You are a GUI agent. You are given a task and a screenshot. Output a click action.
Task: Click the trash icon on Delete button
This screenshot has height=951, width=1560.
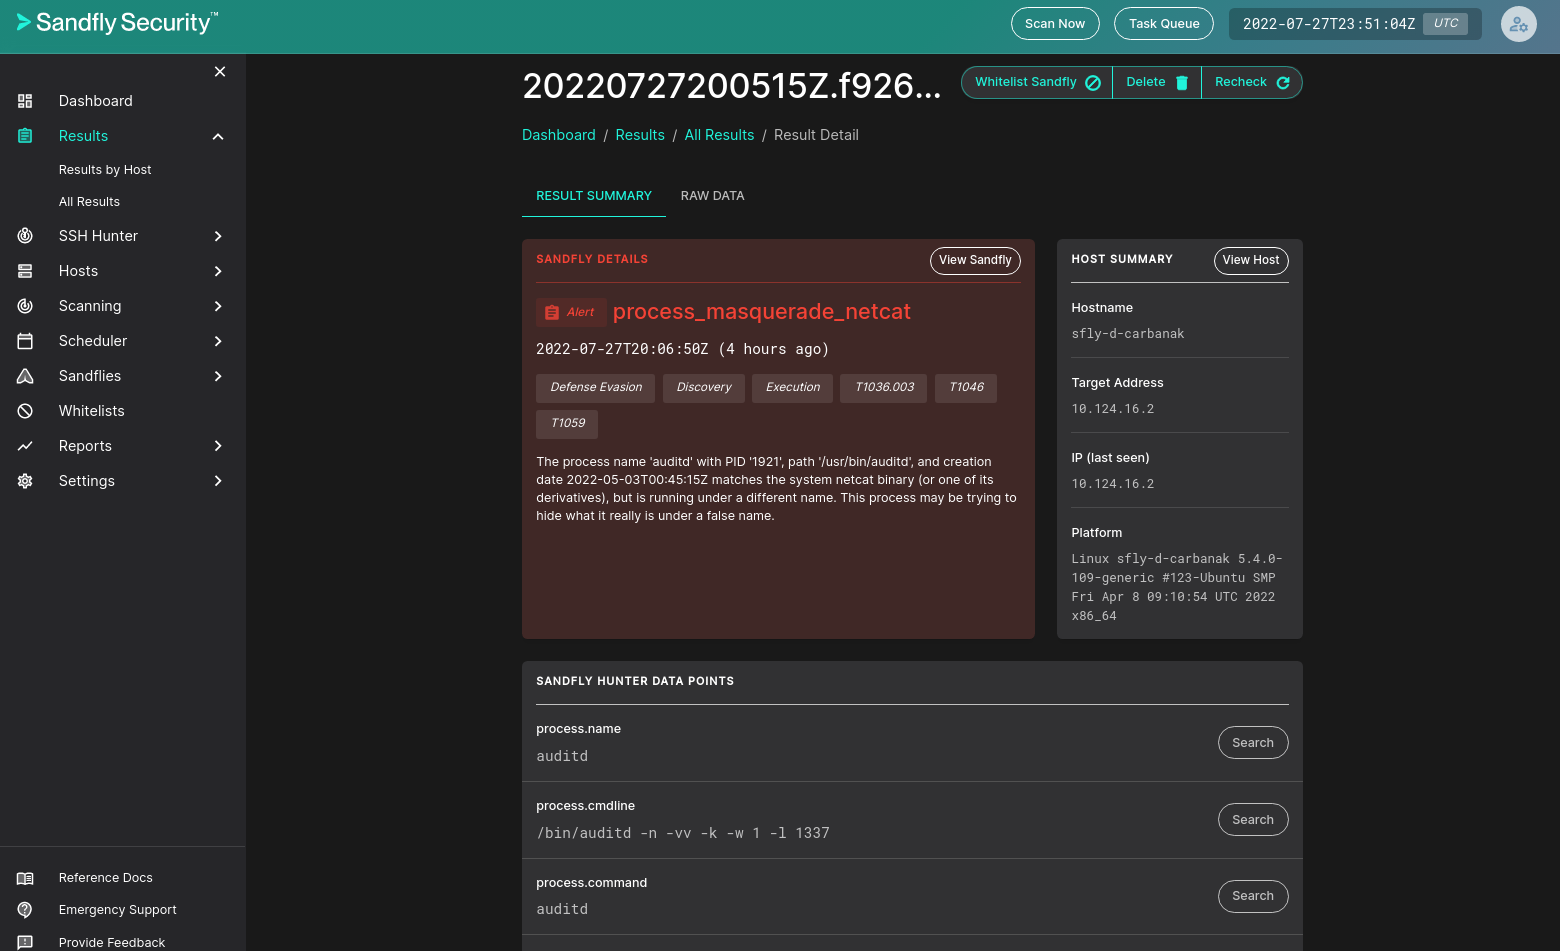coord(1182,83)
